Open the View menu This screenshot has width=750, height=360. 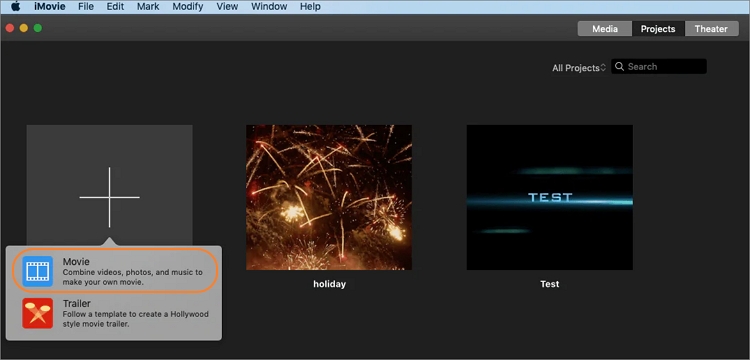(227, 7)
